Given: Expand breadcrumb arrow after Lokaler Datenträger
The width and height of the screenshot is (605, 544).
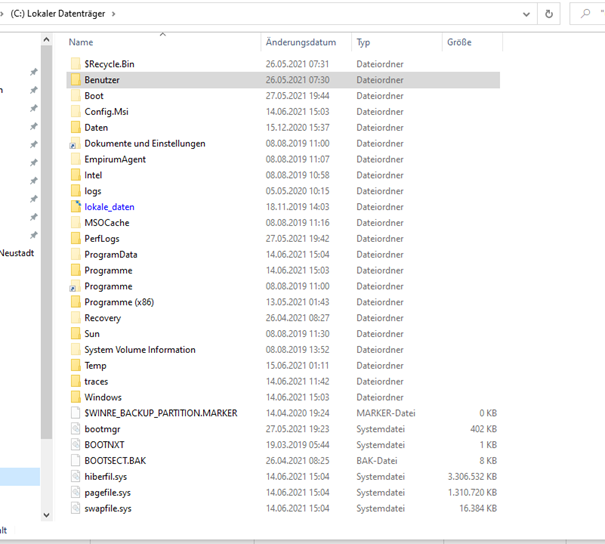Looking at the screenshot, I should [113, 14].
